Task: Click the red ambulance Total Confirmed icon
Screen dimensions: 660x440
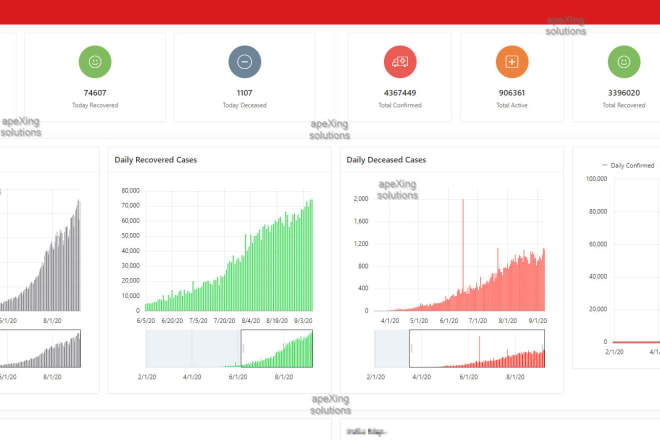Action: click(400, 62)
